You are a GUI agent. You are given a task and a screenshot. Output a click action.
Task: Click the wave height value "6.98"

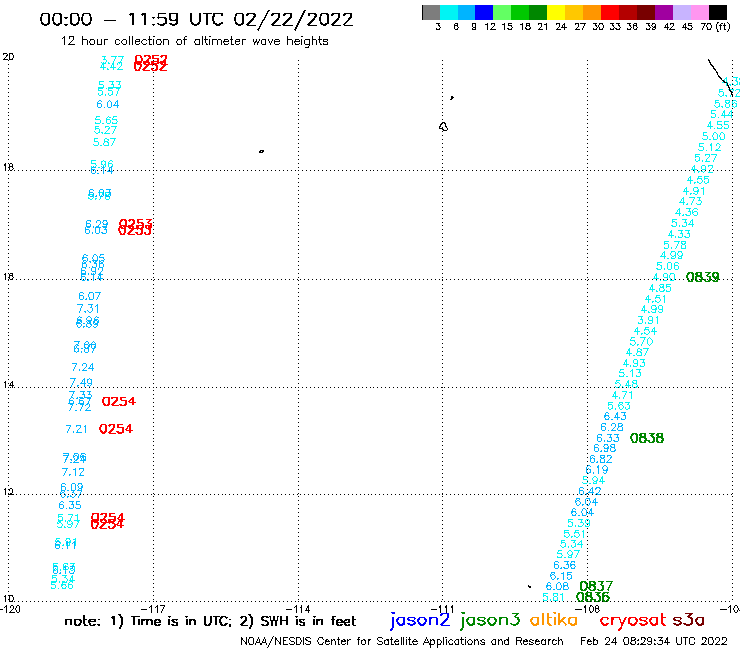[605, 448]
